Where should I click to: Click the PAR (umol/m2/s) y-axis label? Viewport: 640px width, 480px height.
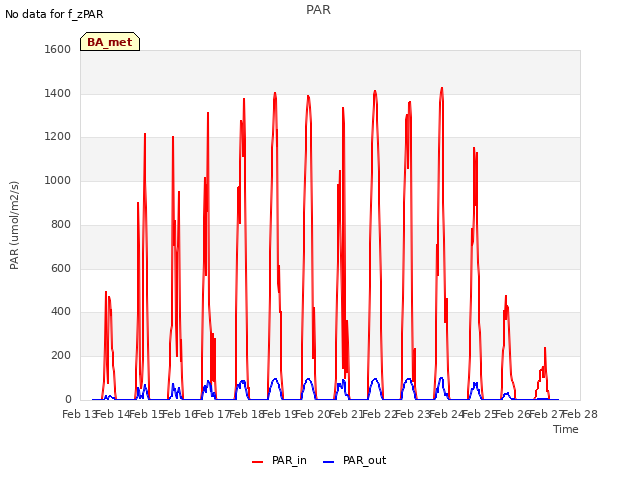pos(14,225)
